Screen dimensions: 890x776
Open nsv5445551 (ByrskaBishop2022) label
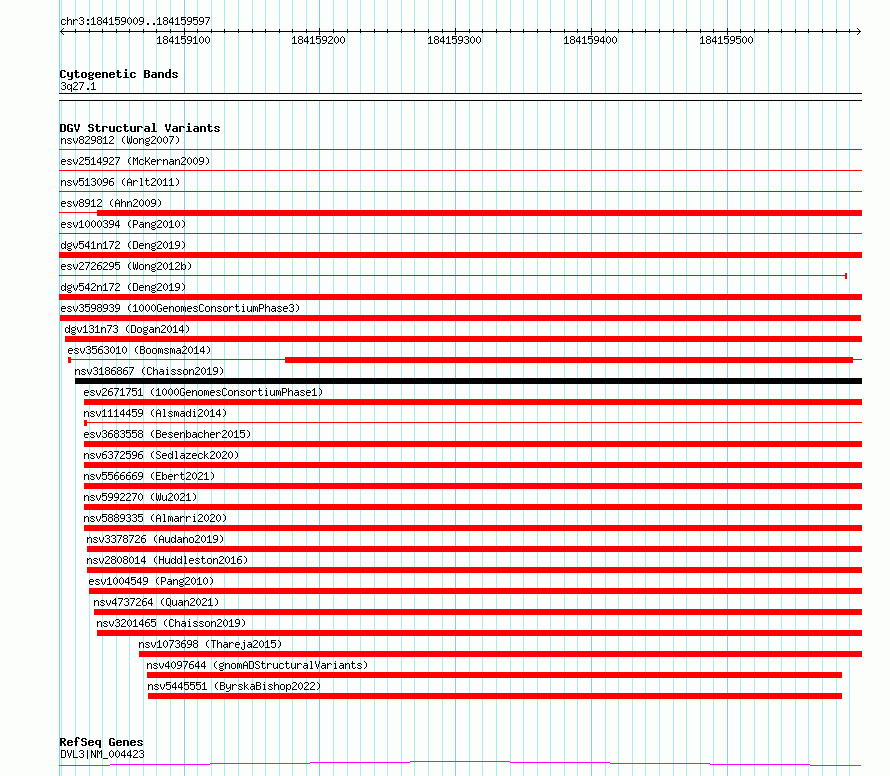[x=234, y=686]
